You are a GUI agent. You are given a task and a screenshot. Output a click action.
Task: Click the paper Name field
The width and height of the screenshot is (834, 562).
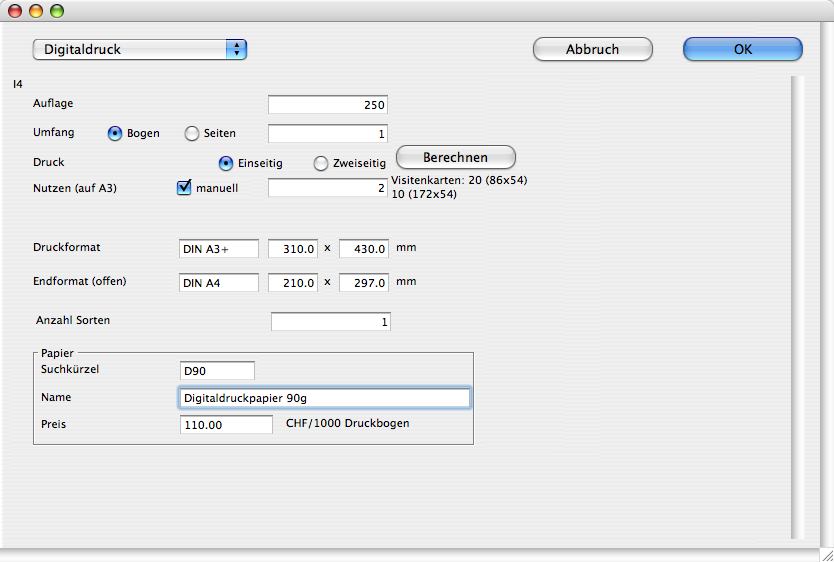[x=324, y=398]
